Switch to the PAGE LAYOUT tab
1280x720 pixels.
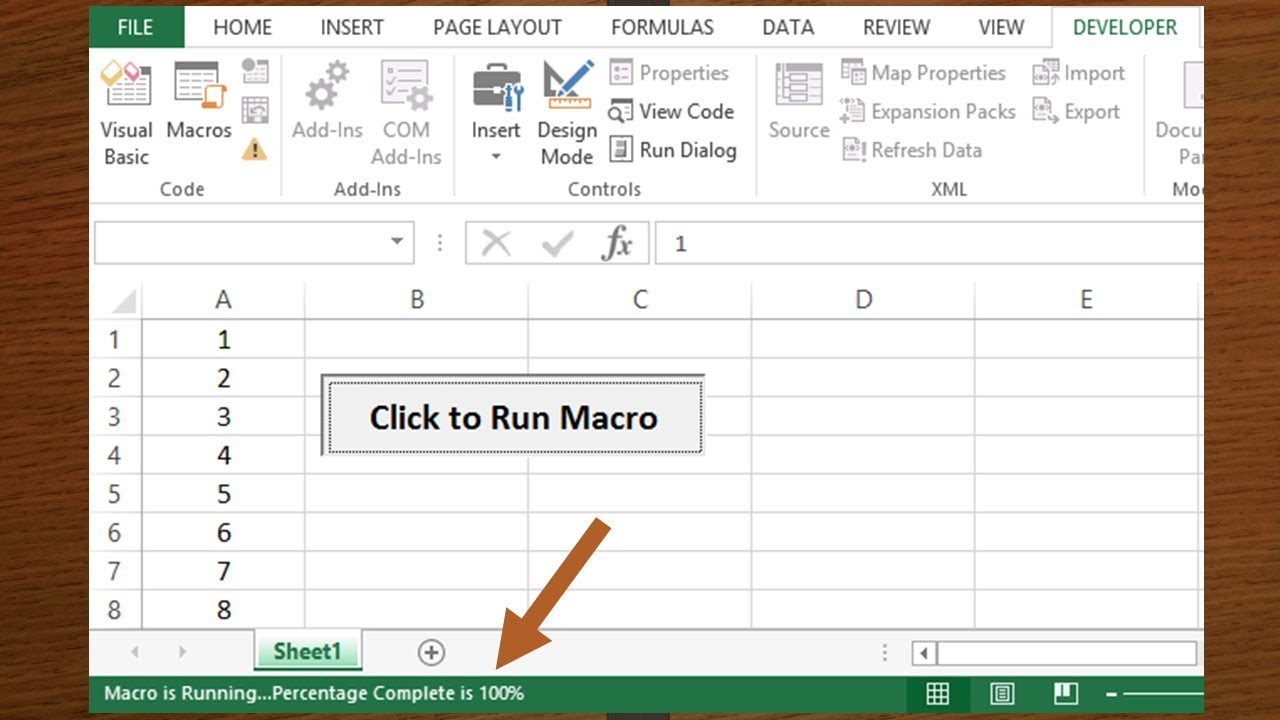(497, 27)
